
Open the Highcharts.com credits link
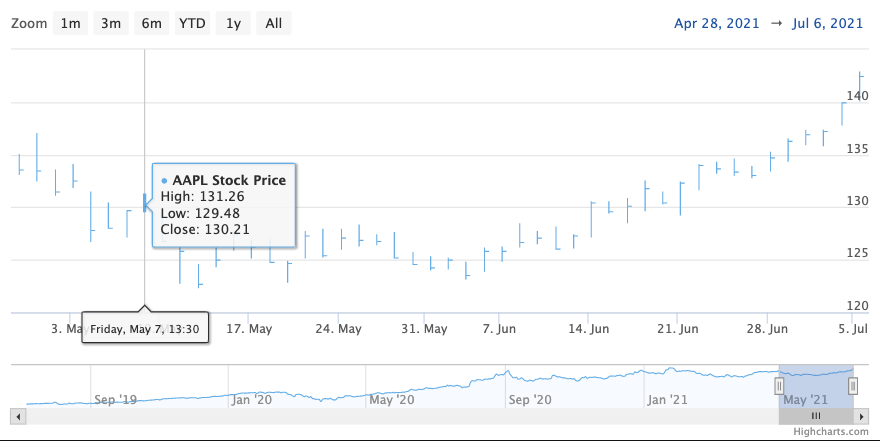(x=830, y=432)
